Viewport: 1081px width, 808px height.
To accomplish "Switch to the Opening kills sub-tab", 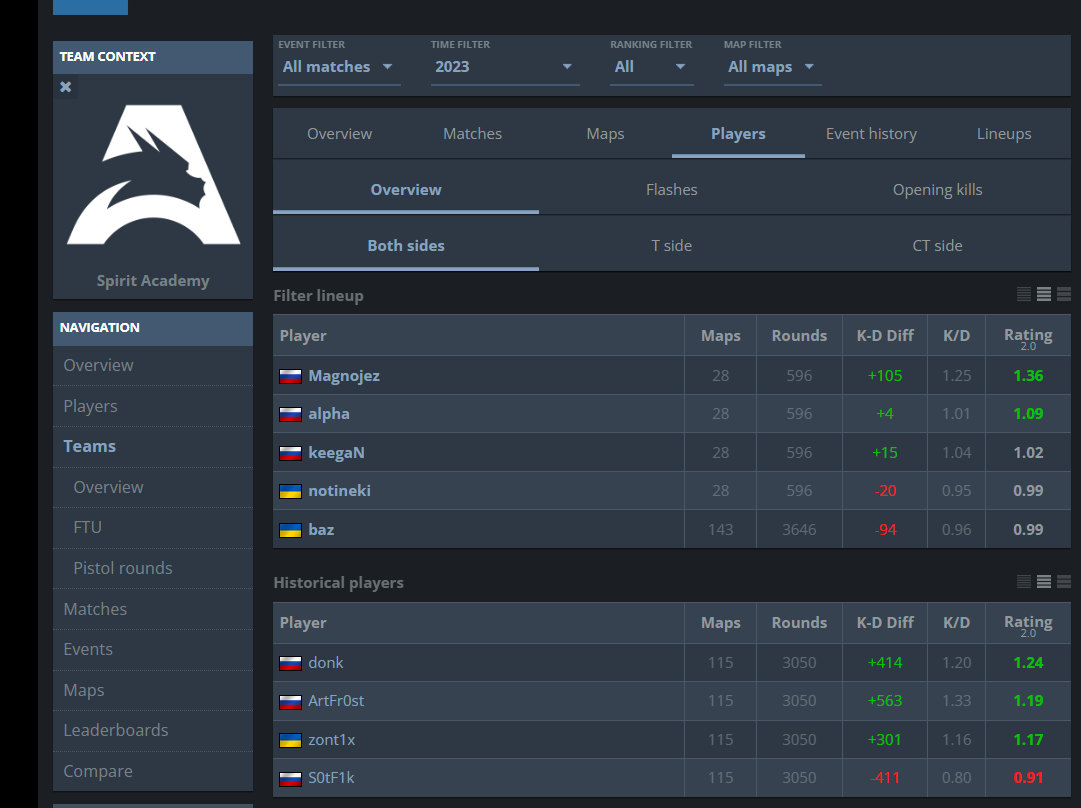I will (x=938, y=190).
